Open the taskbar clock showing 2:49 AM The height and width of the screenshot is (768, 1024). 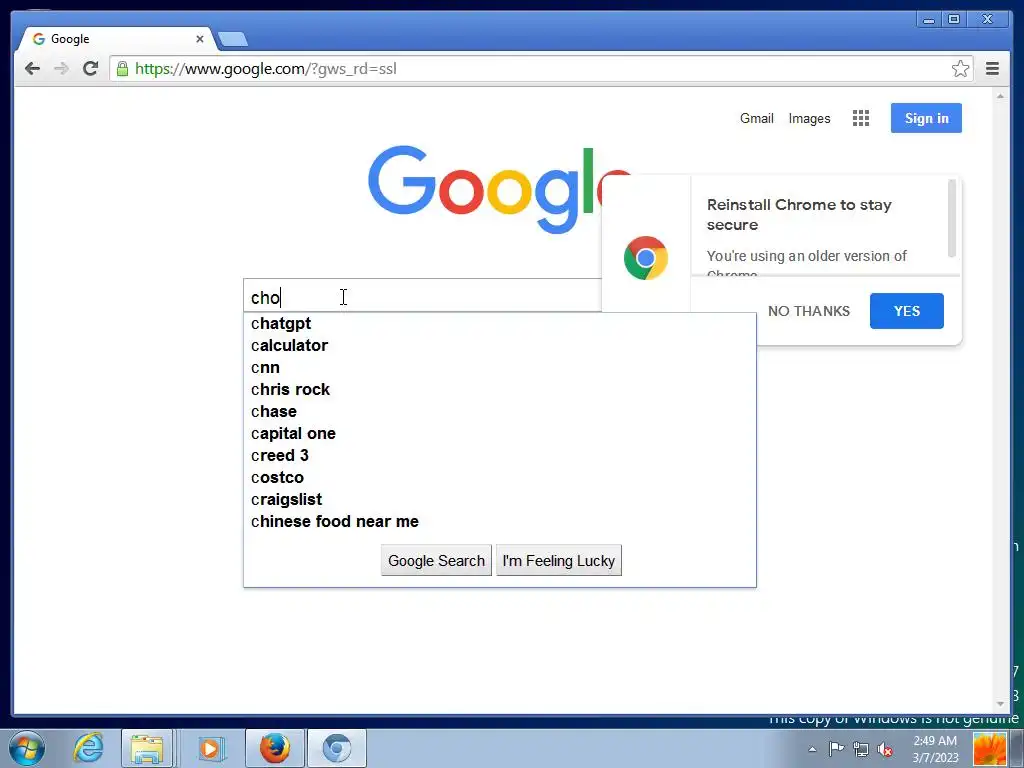point(935,749)
